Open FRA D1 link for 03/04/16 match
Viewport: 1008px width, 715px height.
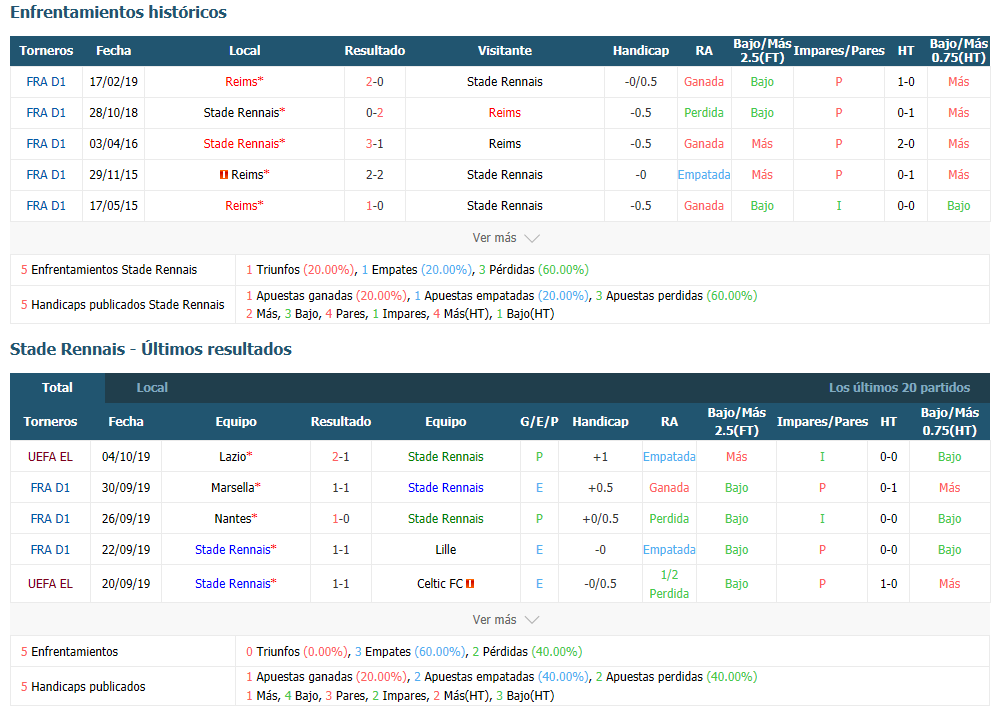pyautogui.click(x=46, y=144)
